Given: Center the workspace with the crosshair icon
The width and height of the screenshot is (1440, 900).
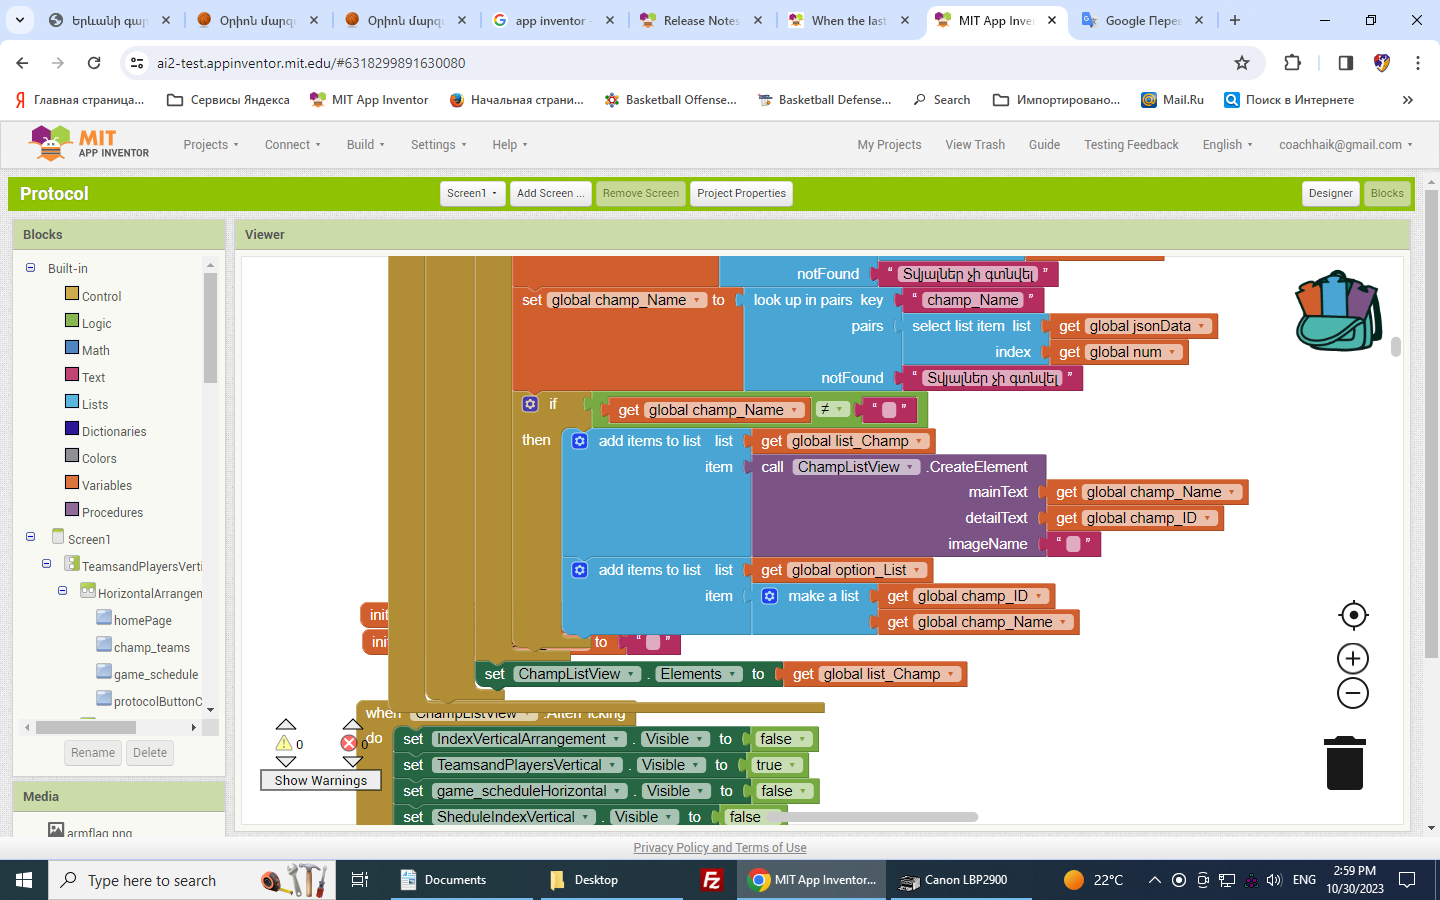Looking at the screenshot, I should (x=1353, y=615).
